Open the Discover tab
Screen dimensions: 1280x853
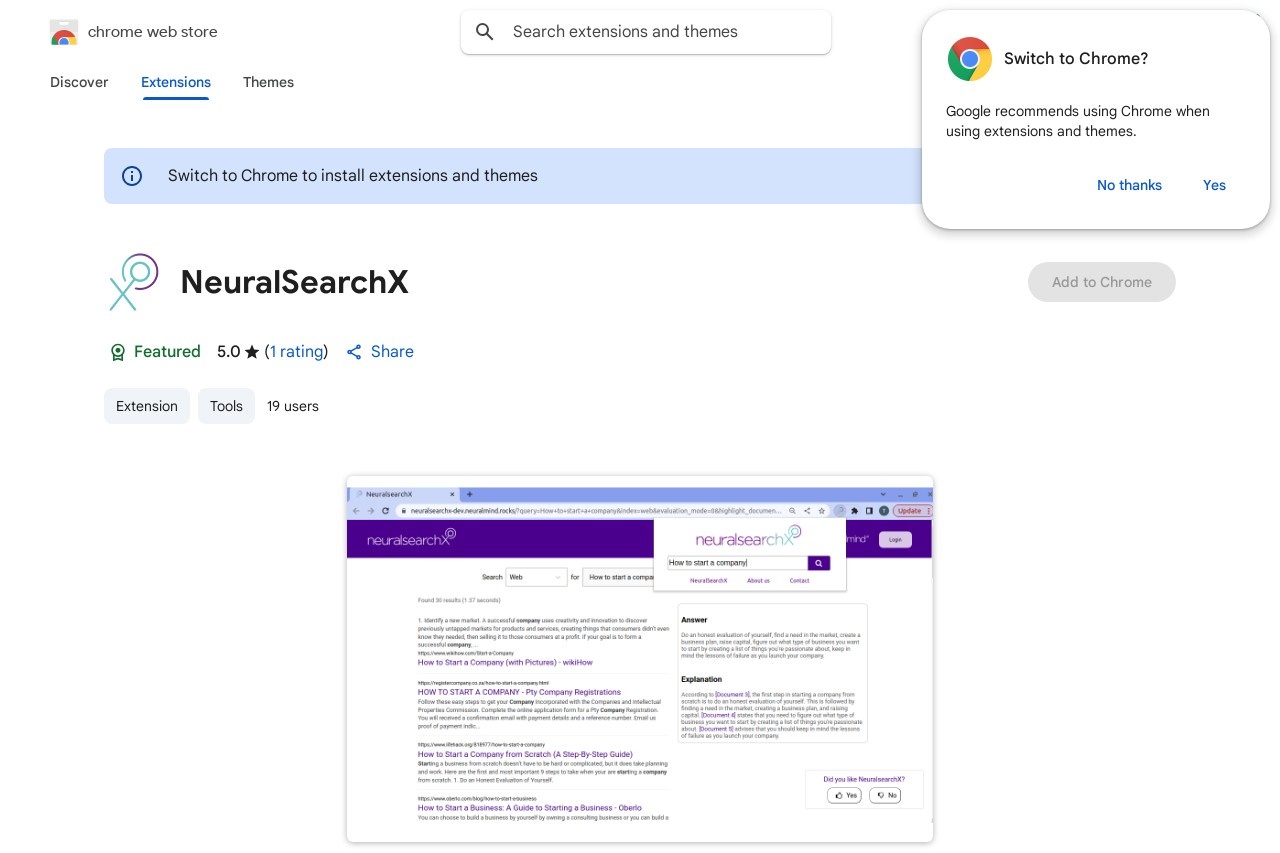(79, 82)
